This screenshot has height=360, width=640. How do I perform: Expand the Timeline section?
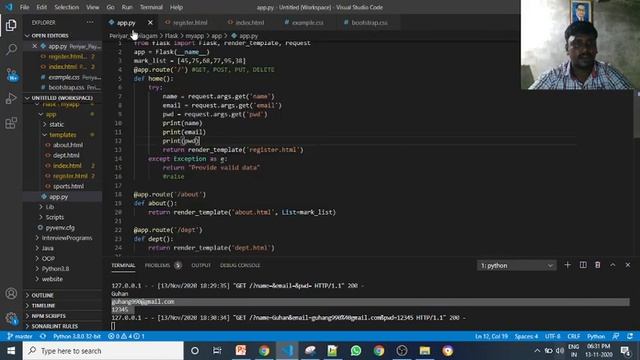[x=43, y=305]
